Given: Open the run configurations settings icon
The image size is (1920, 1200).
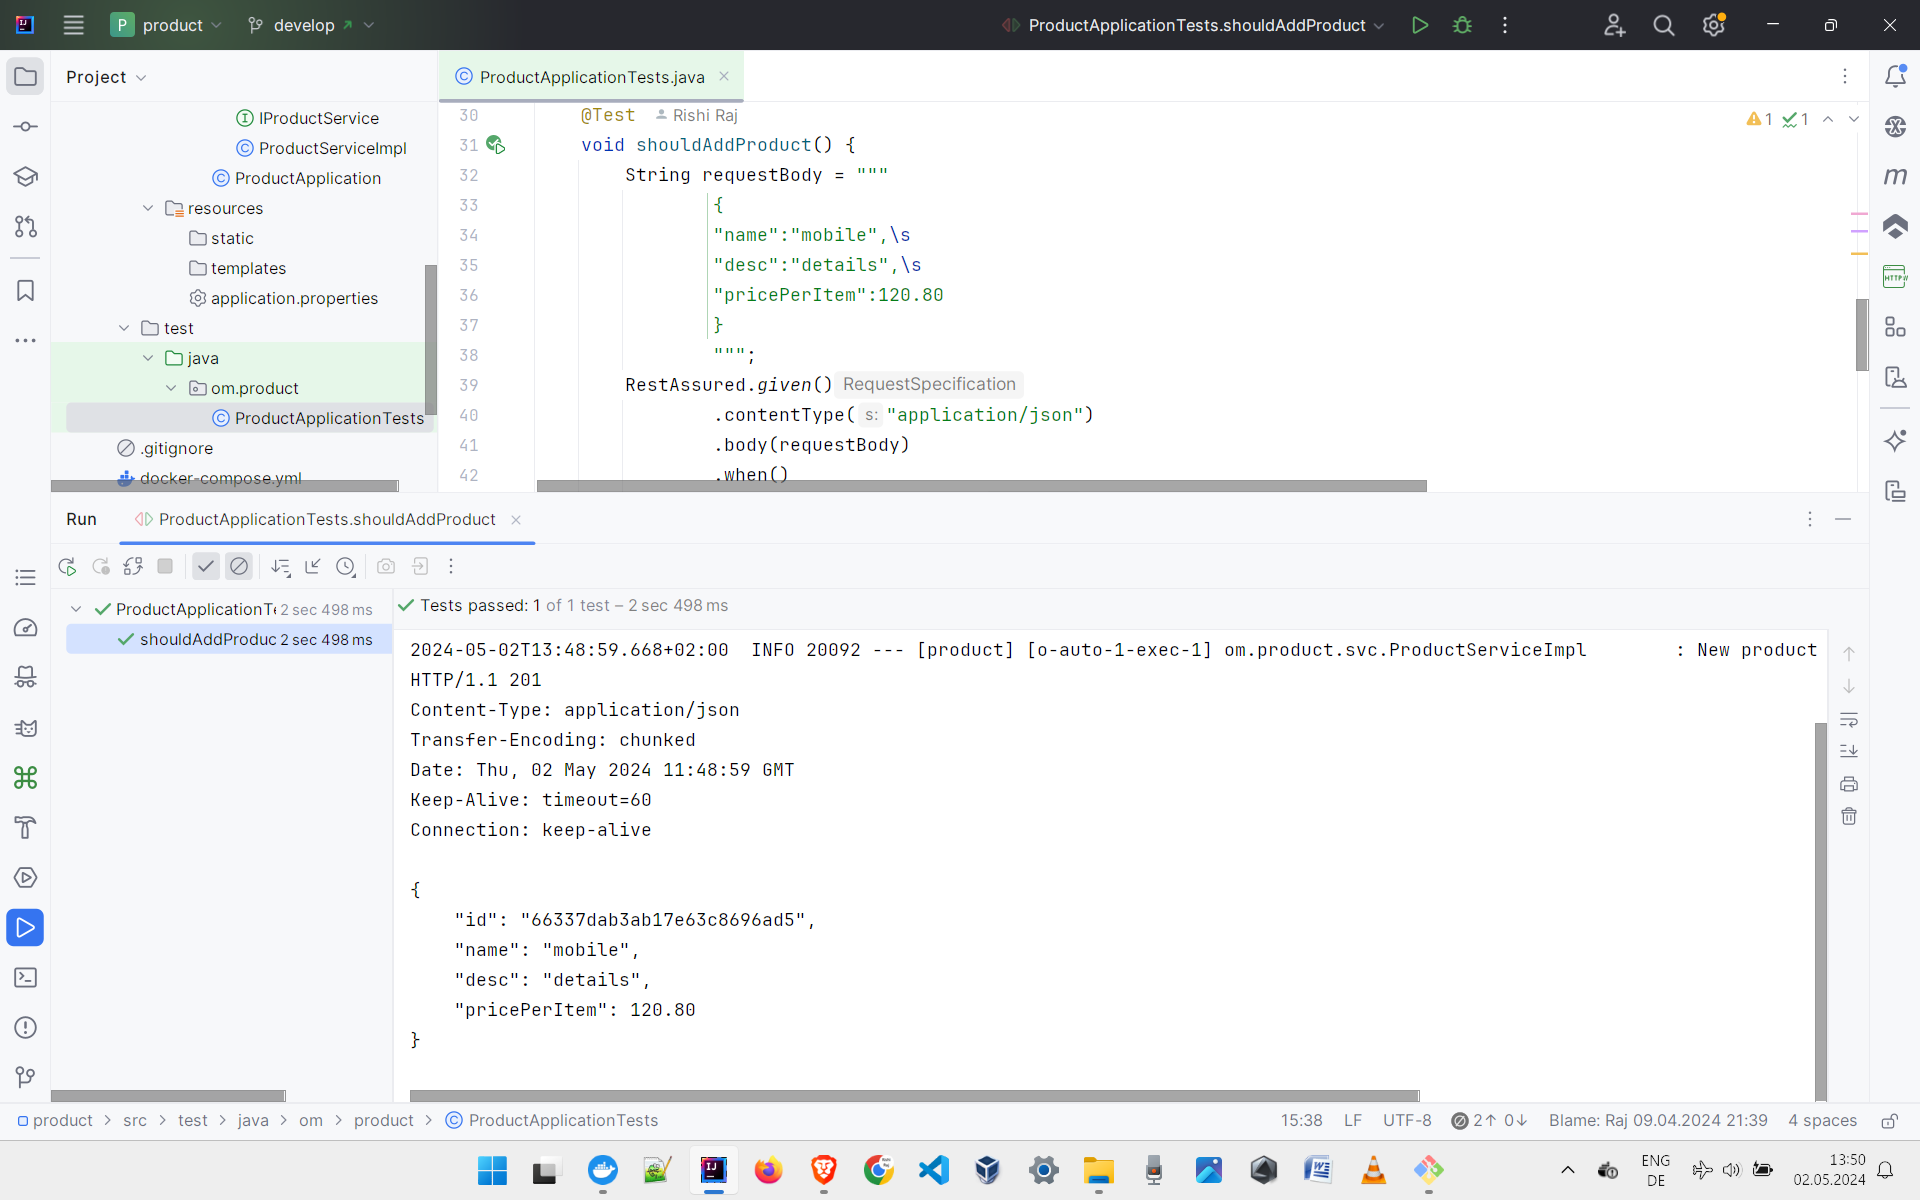Looking at the screenshot, I should coord(1505,25).
